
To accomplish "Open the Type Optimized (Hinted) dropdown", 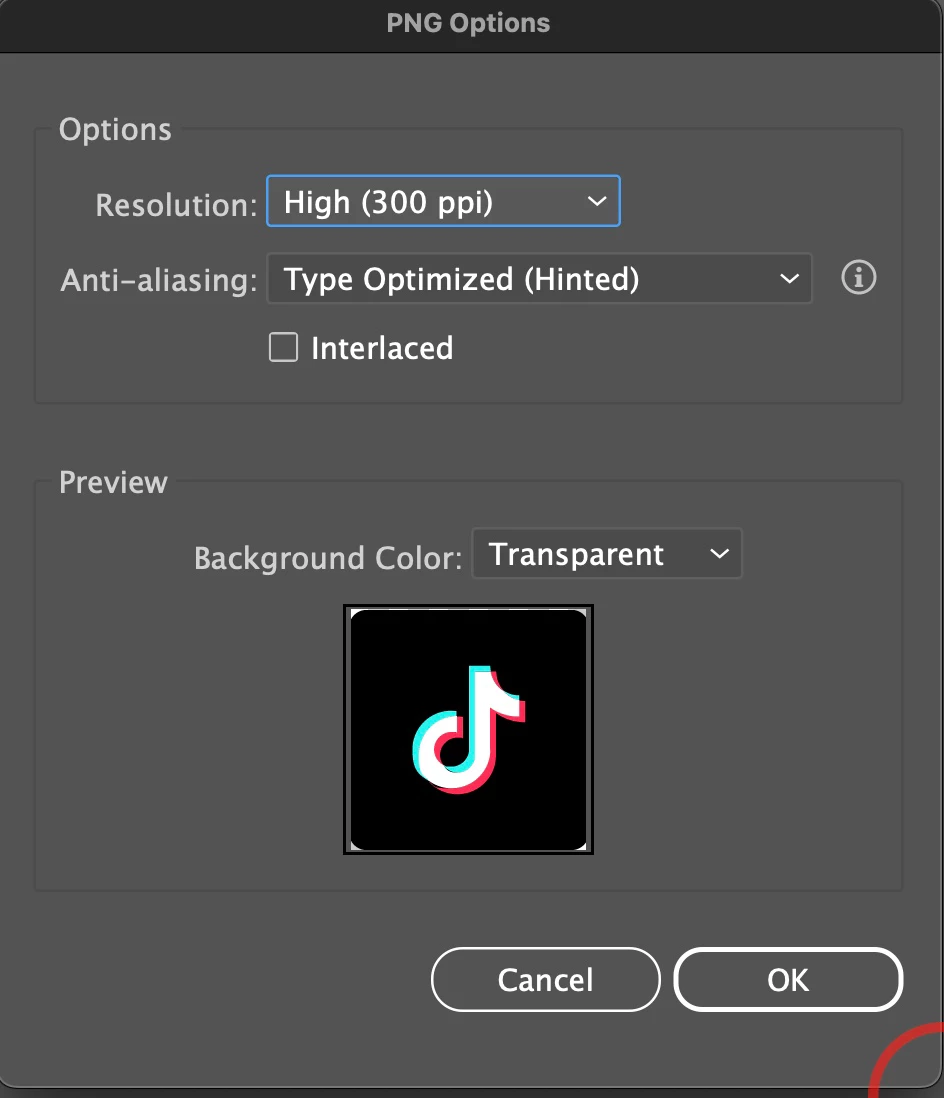I will tap(539, 279).
